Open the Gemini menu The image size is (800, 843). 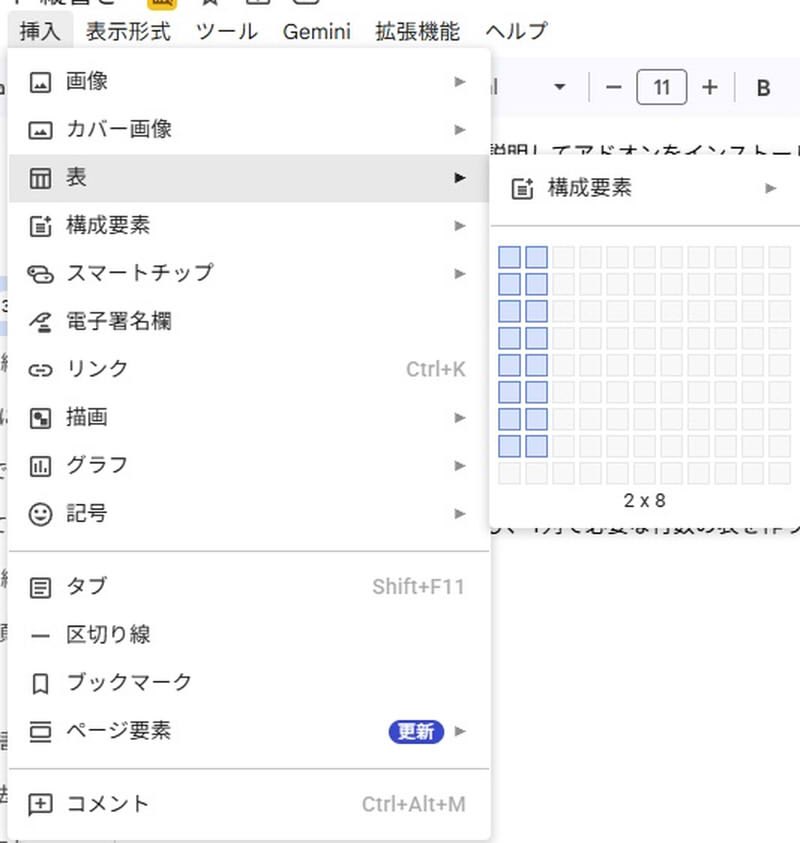[x=317, y=31]
